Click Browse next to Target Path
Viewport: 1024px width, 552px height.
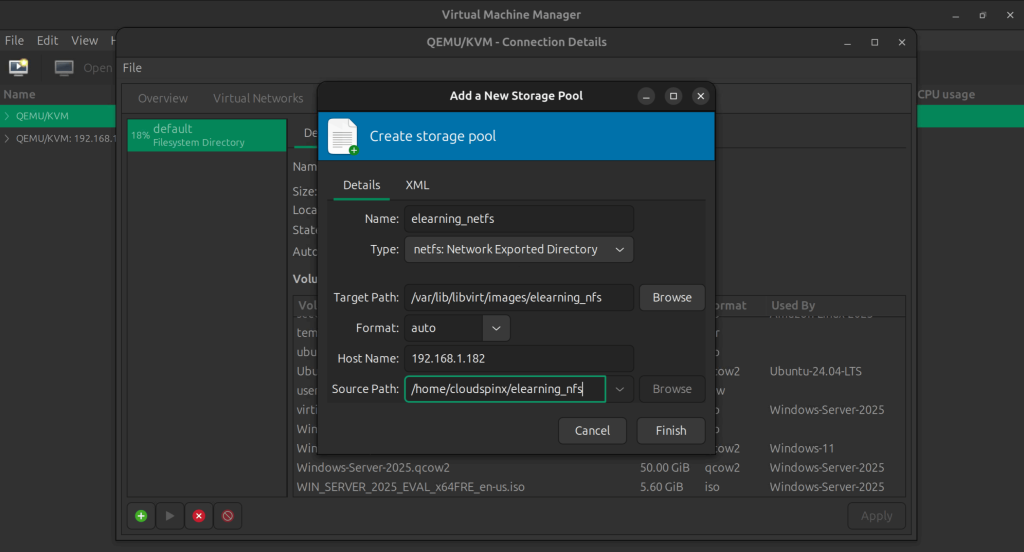672,298
